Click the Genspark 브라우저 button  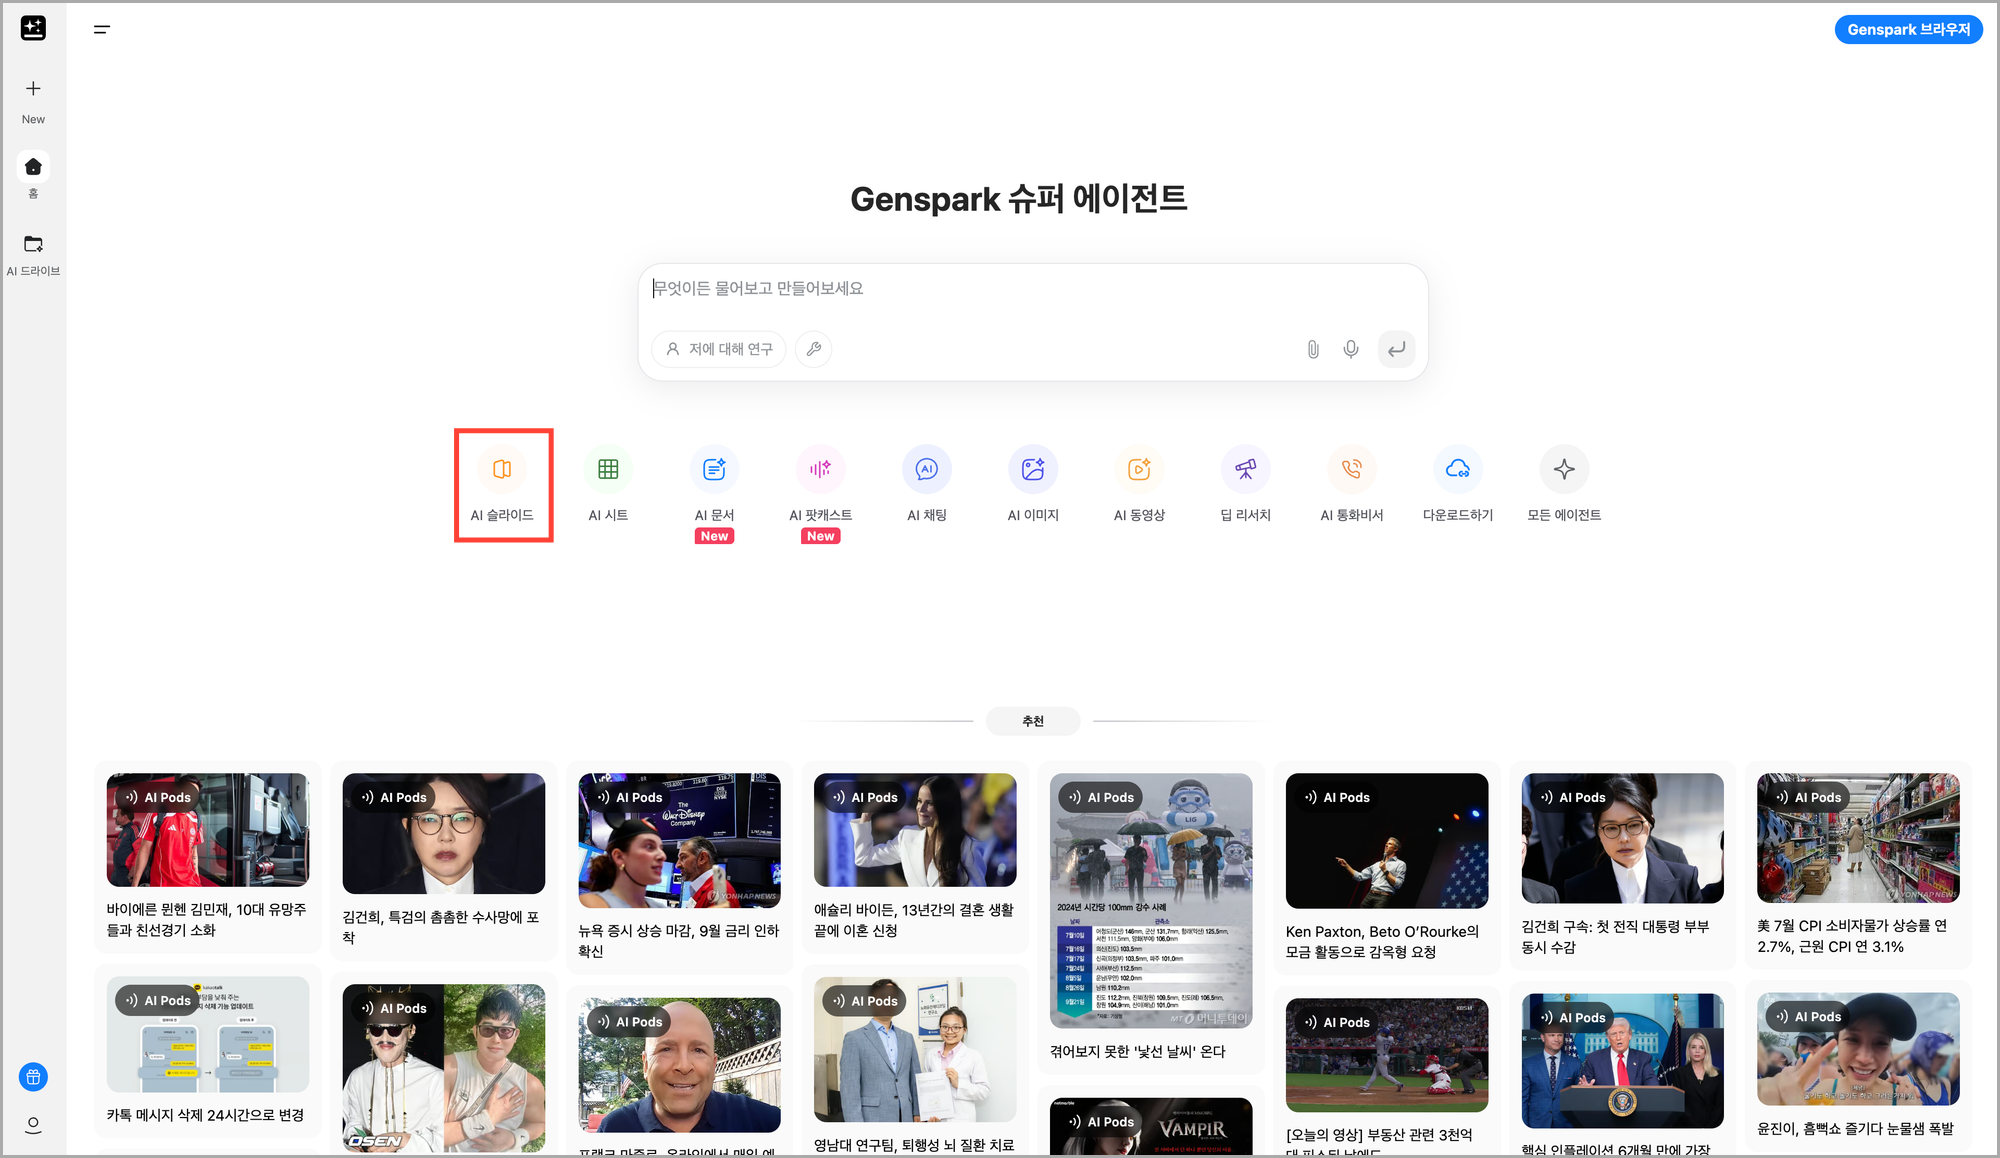pyautogui.click(x=1908, y=29)
